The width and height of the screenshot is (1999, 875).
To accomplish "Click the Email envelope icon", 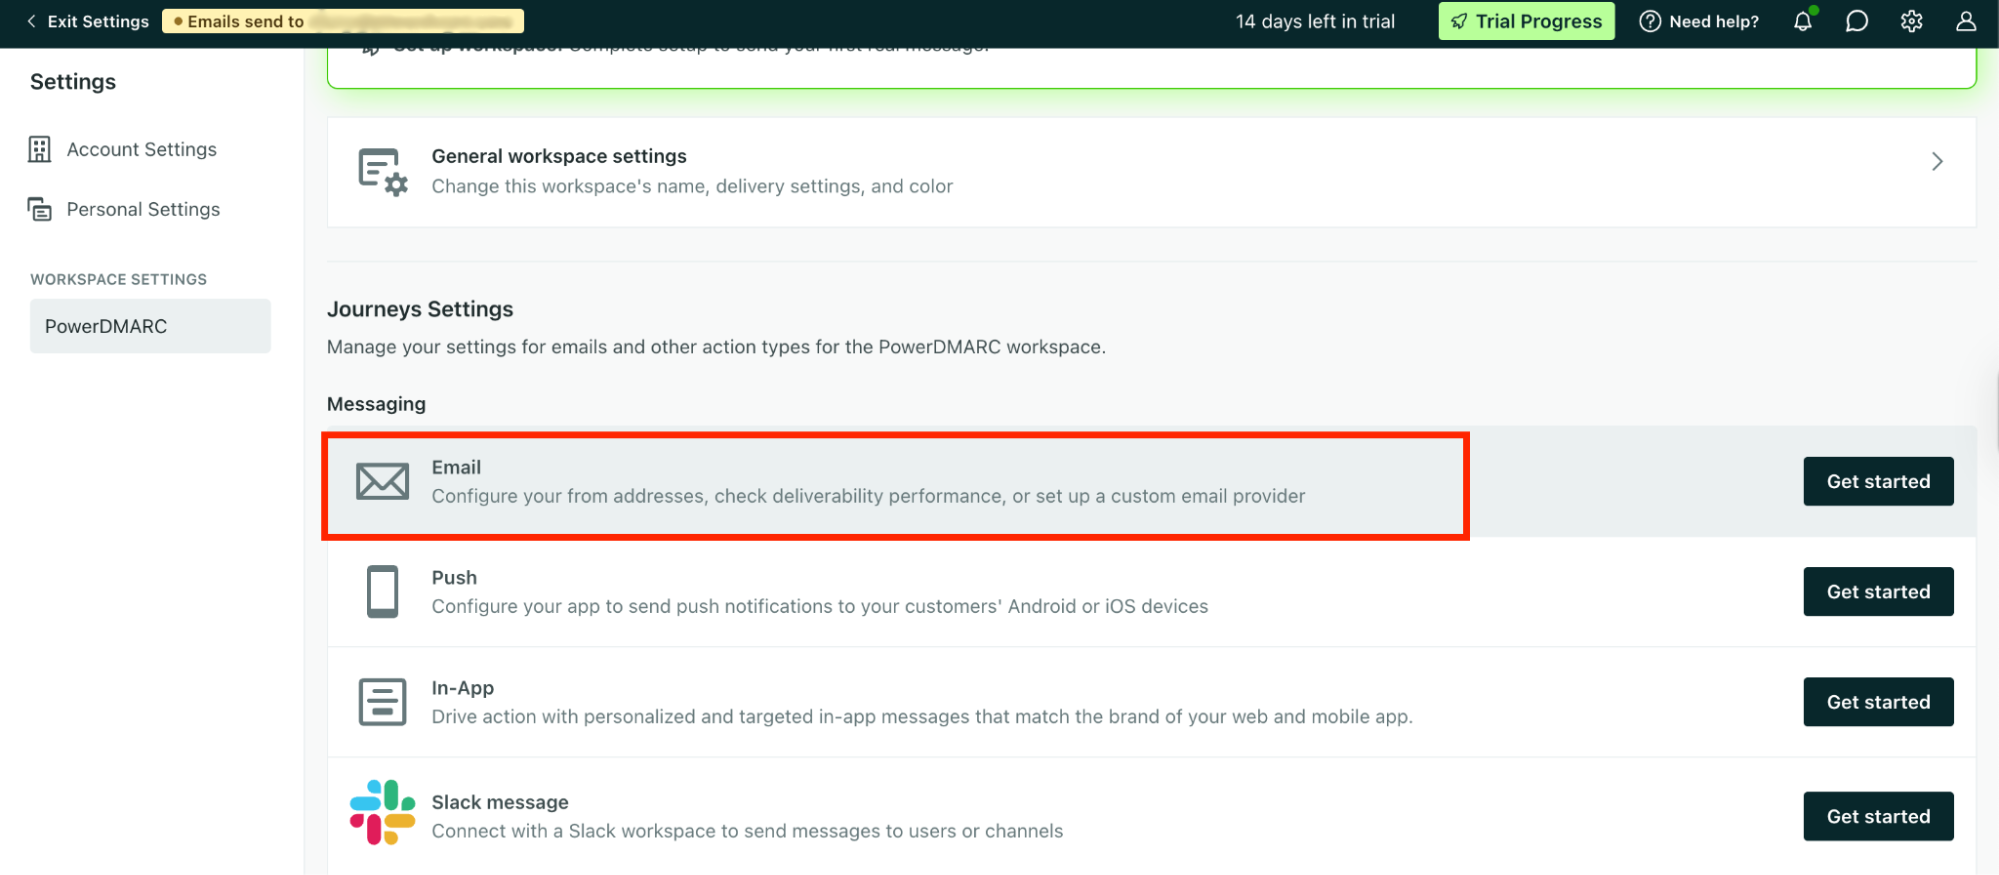I will point(382,481).
